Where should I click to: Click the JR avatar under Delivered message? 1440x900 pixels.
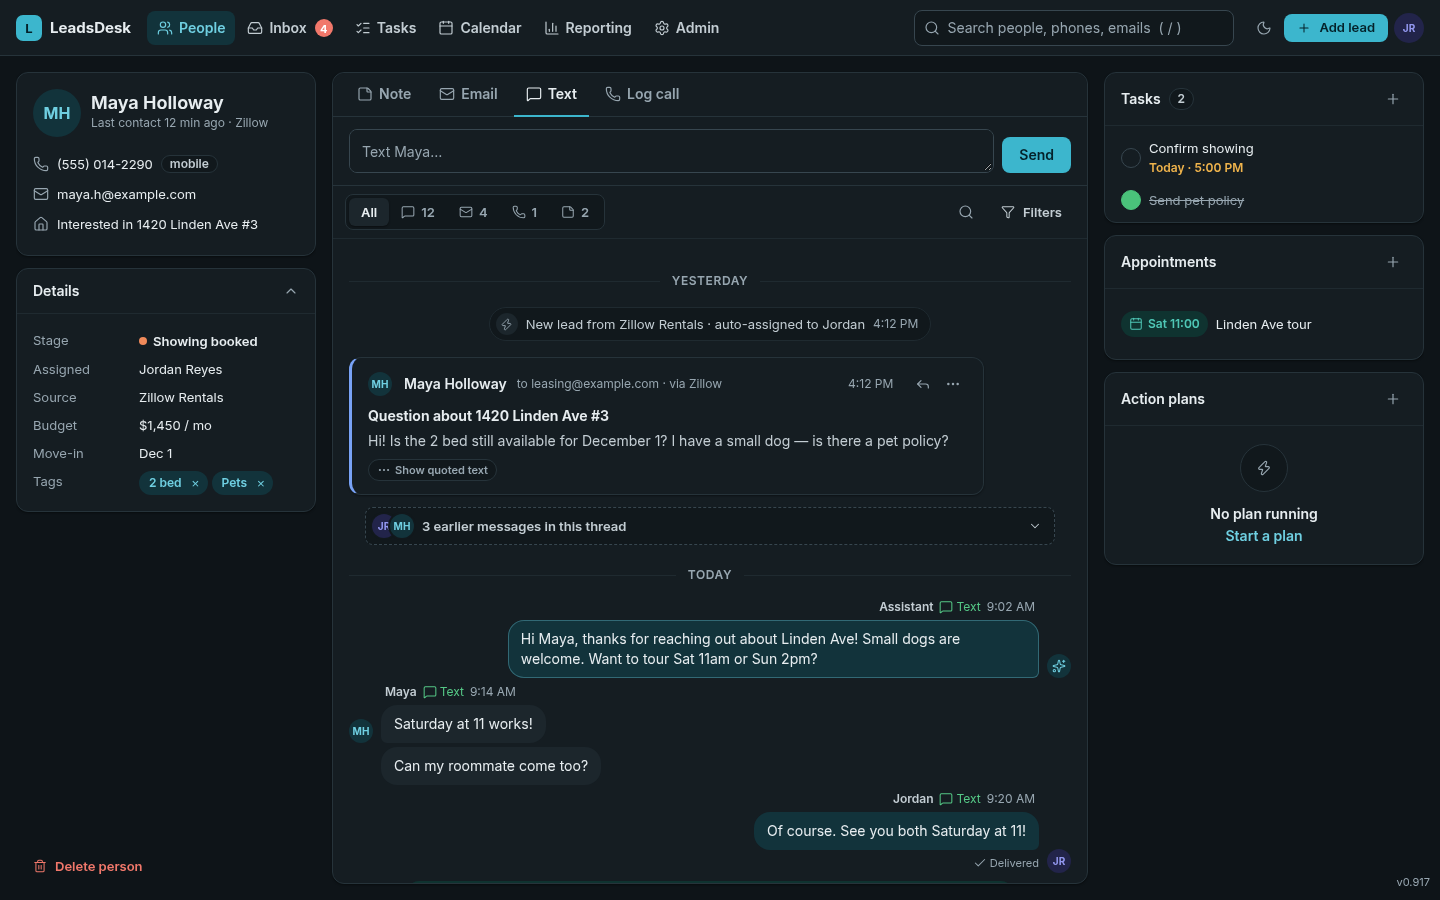tap(1059, 861)
